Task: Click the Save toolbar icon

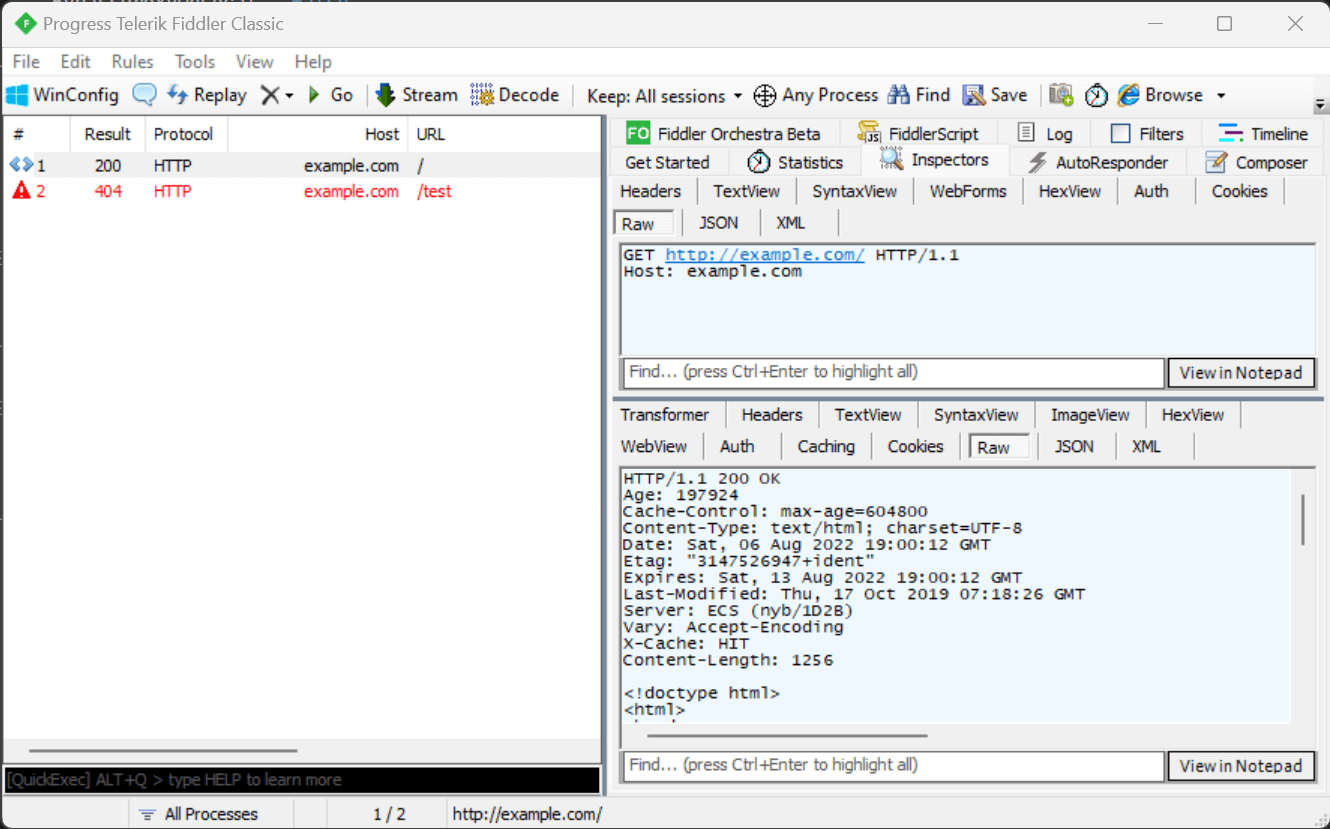Action: point(995,95)
